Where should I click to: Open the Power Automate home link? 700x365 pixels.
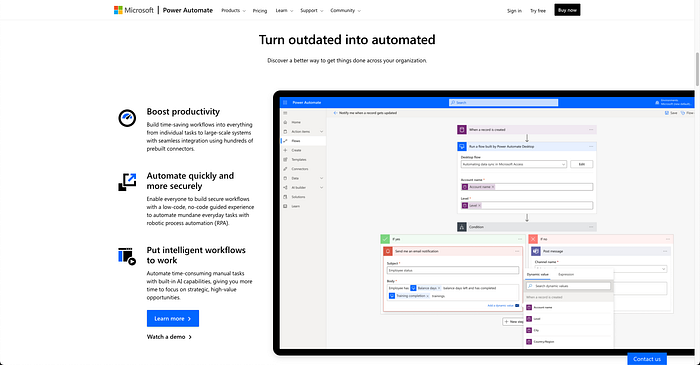(188, 10)
